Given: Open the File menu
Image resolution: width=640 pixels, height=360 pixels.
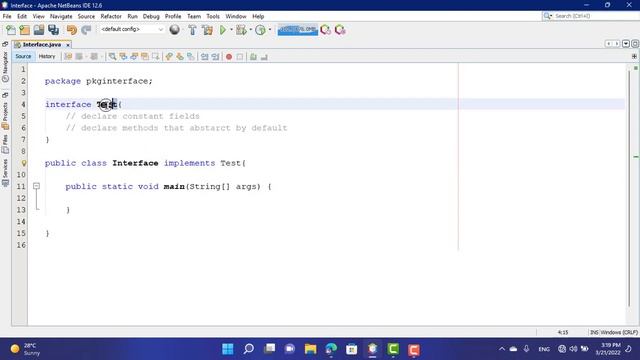Looking at the screenshot, I should pos(7,16).
